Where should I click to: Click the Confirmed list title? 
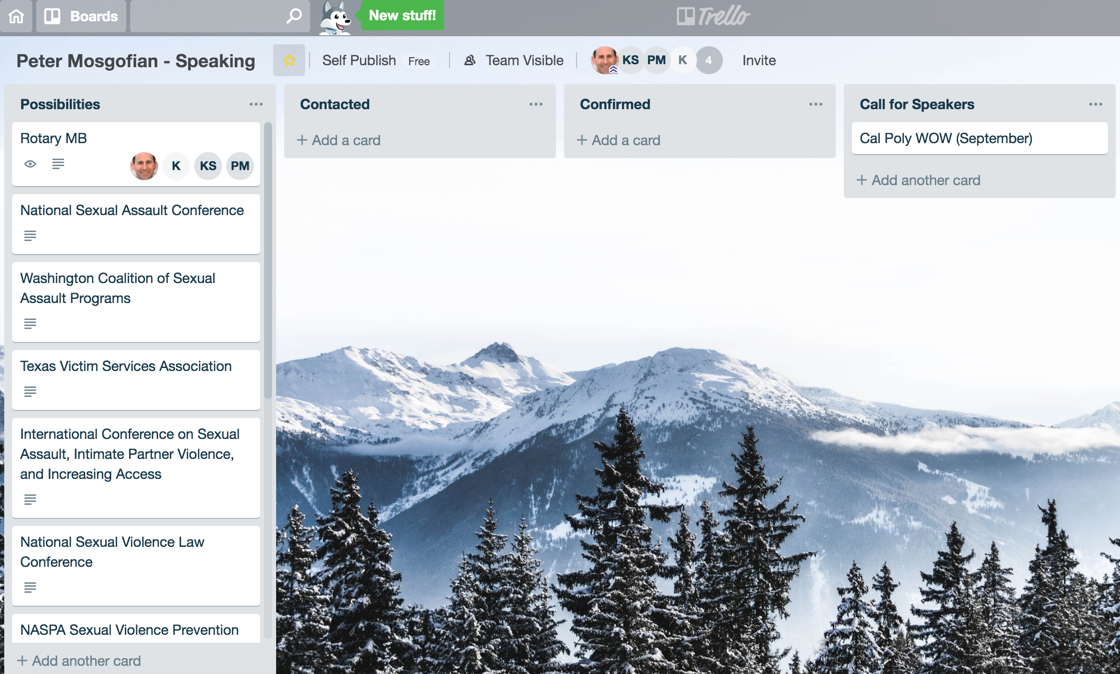click(615, 104)
